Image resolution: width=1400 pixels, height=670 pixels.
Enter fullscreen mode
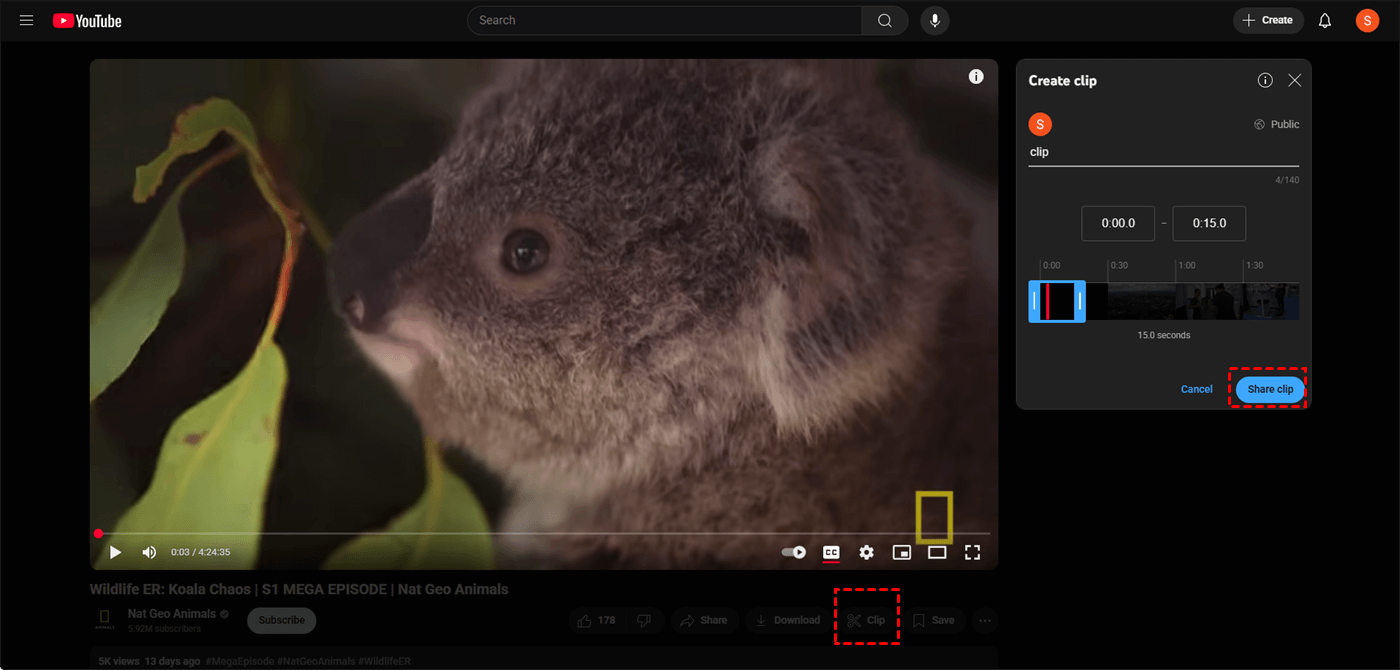972,552
